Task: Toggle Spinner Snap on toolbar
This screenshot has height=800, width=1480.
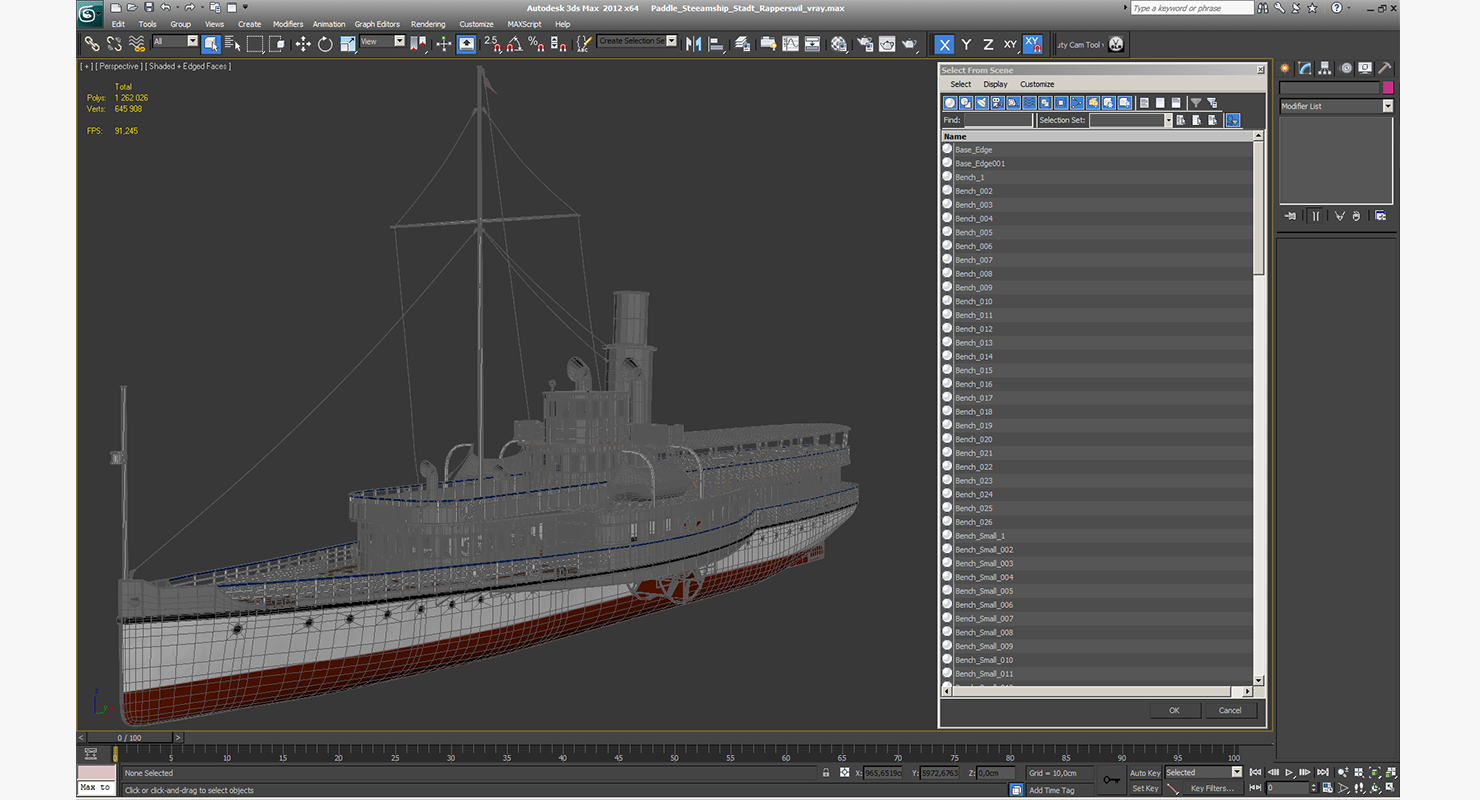Action: (558, 44)
